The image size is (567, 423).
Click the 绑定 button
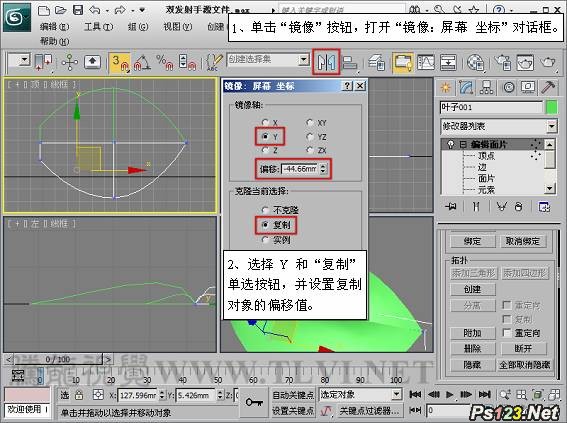click(472, 241)
